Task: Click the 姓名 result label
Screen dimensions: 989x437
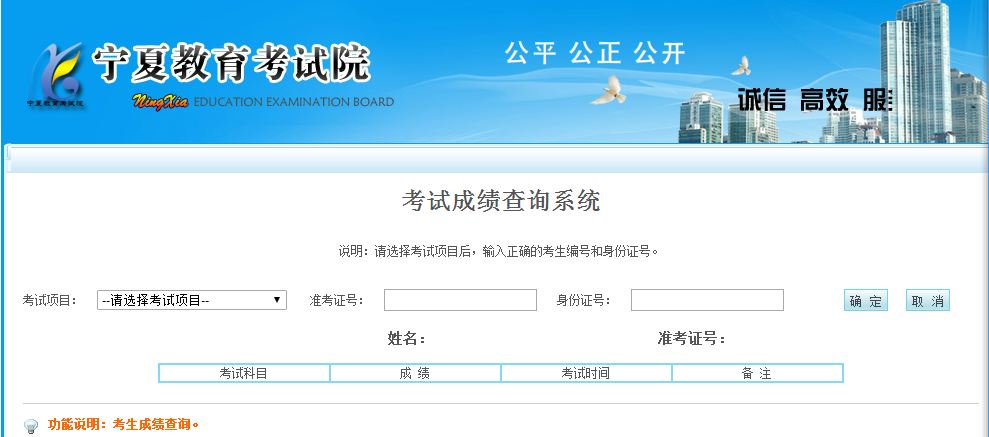Action: pos(407,339)
